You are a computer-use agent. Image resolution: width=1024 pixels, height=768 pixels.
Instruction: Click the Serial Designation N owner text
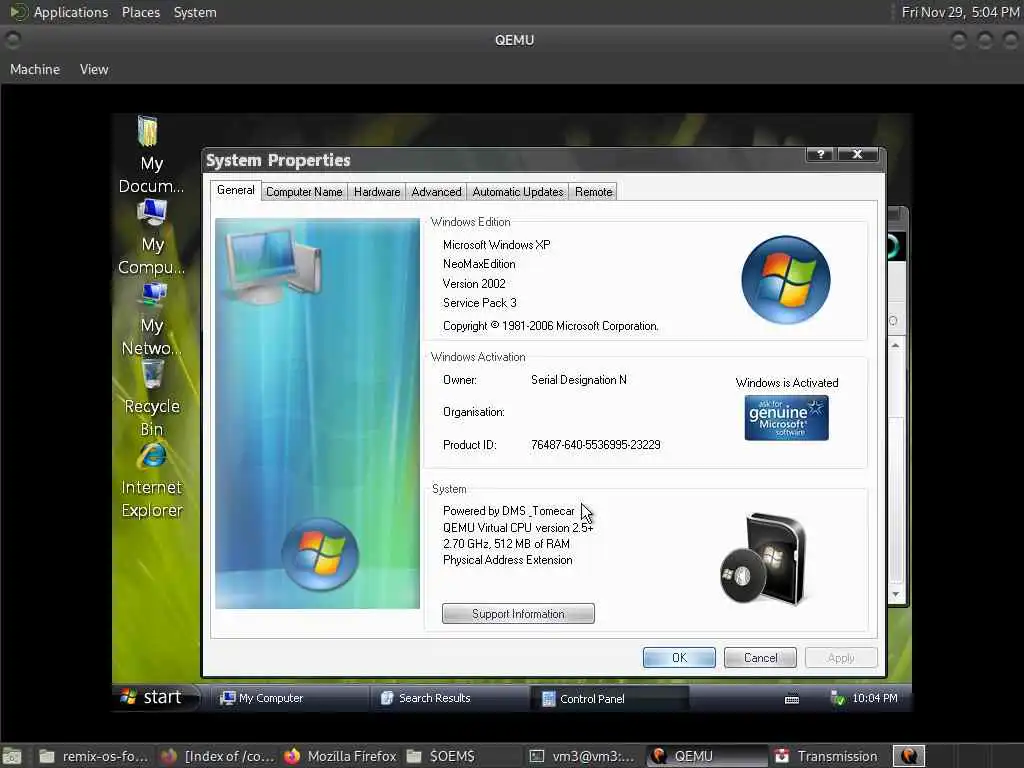pos(579,380)
